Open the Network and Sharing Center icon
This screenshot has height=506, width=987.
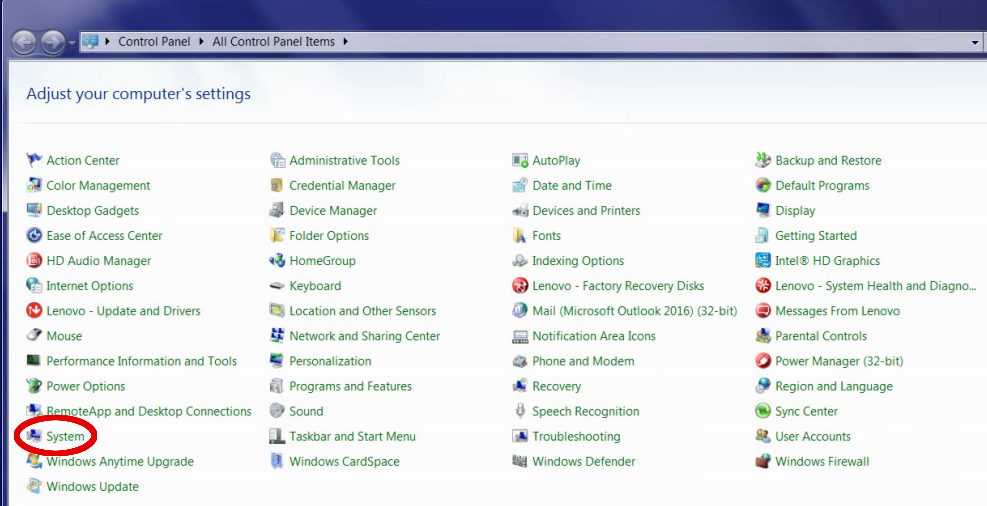(277, 337)
